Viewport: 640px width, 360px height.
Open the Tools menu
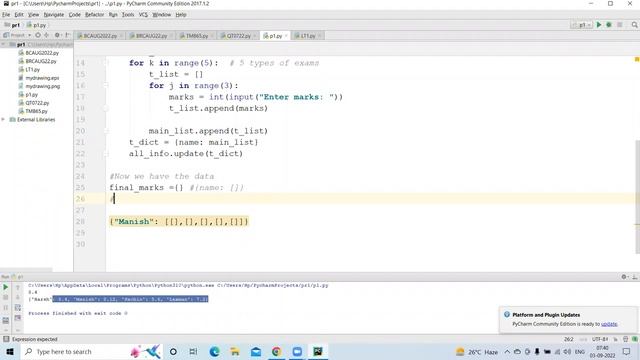(128, 15)
